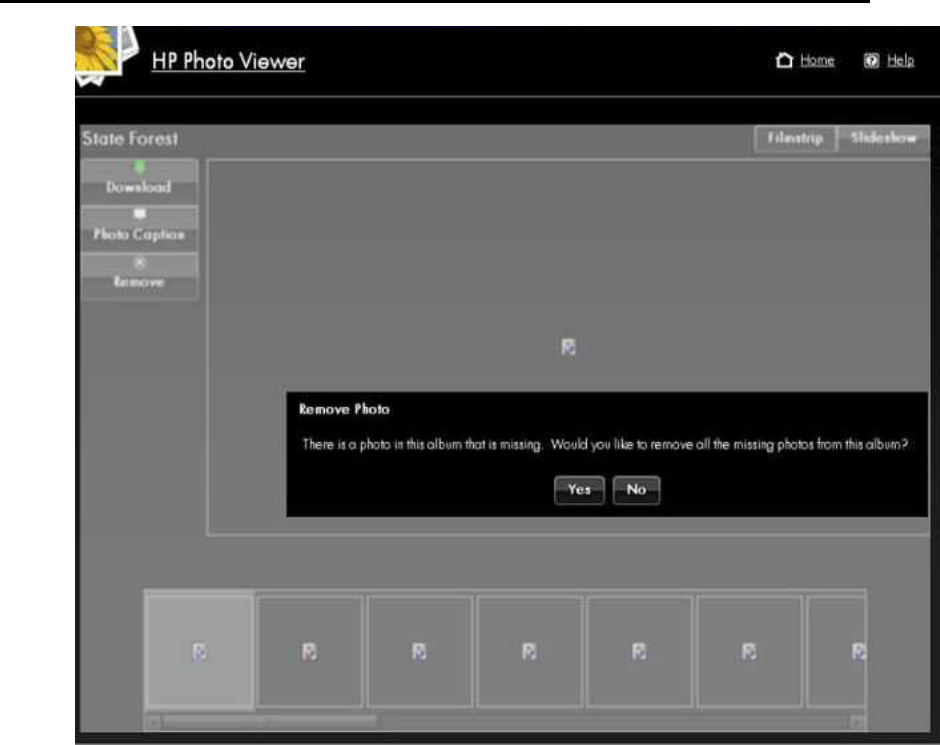
Task: Click the Download button
Action: [139, 180]
